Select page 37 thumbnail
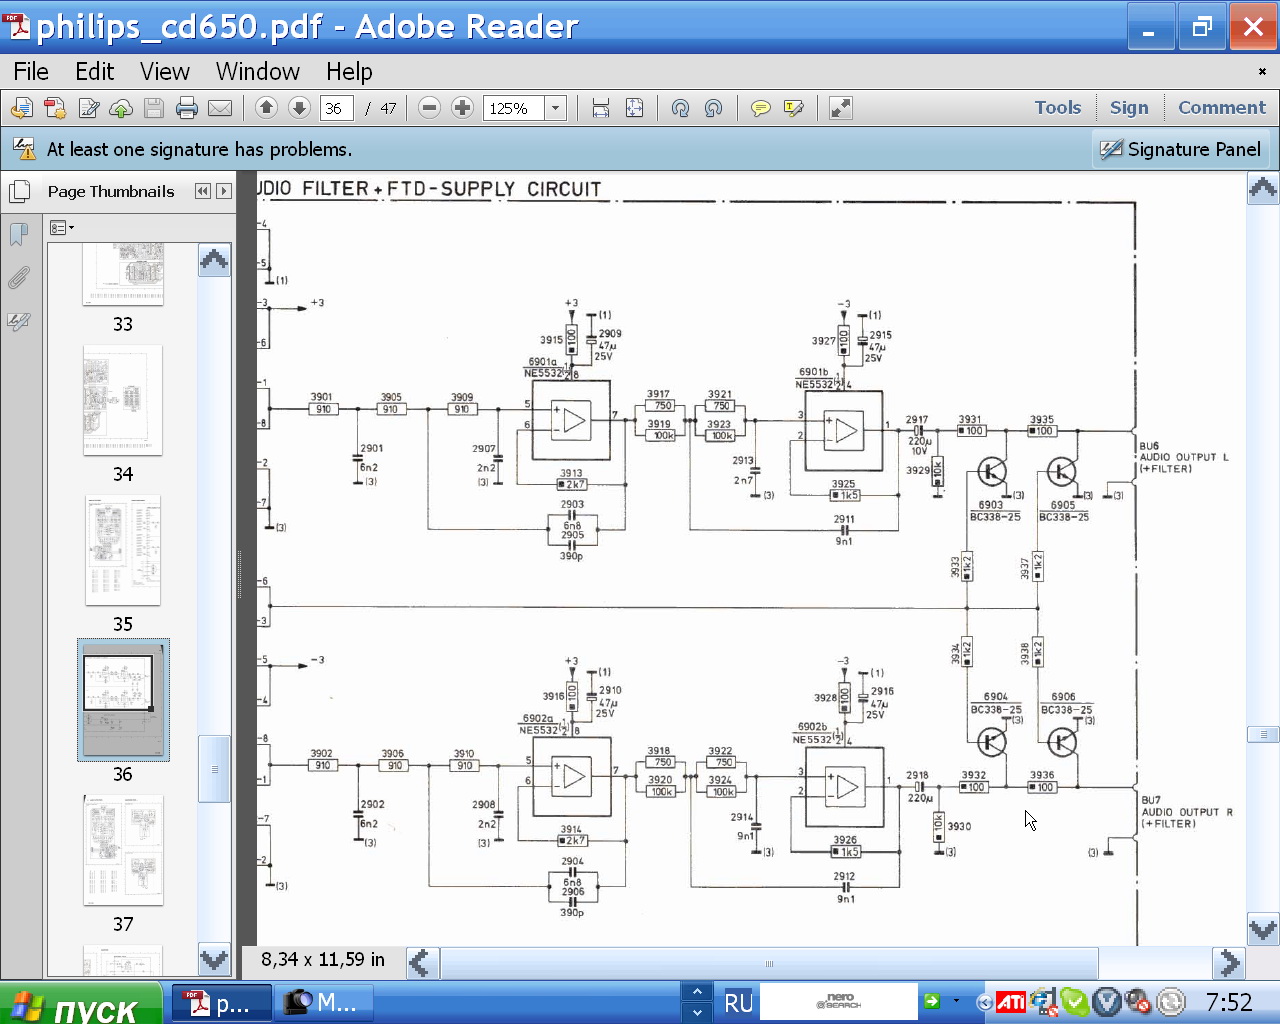 point(123,851)
